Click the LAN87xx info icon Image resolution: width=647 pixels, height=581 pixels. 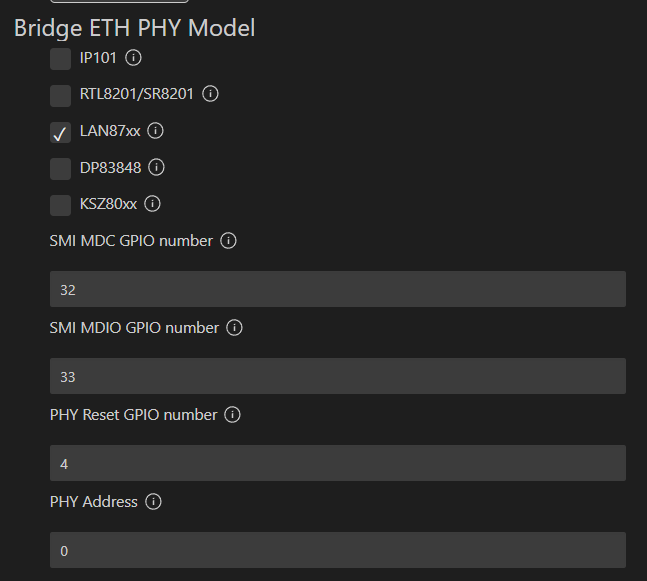tap(155, 131)
